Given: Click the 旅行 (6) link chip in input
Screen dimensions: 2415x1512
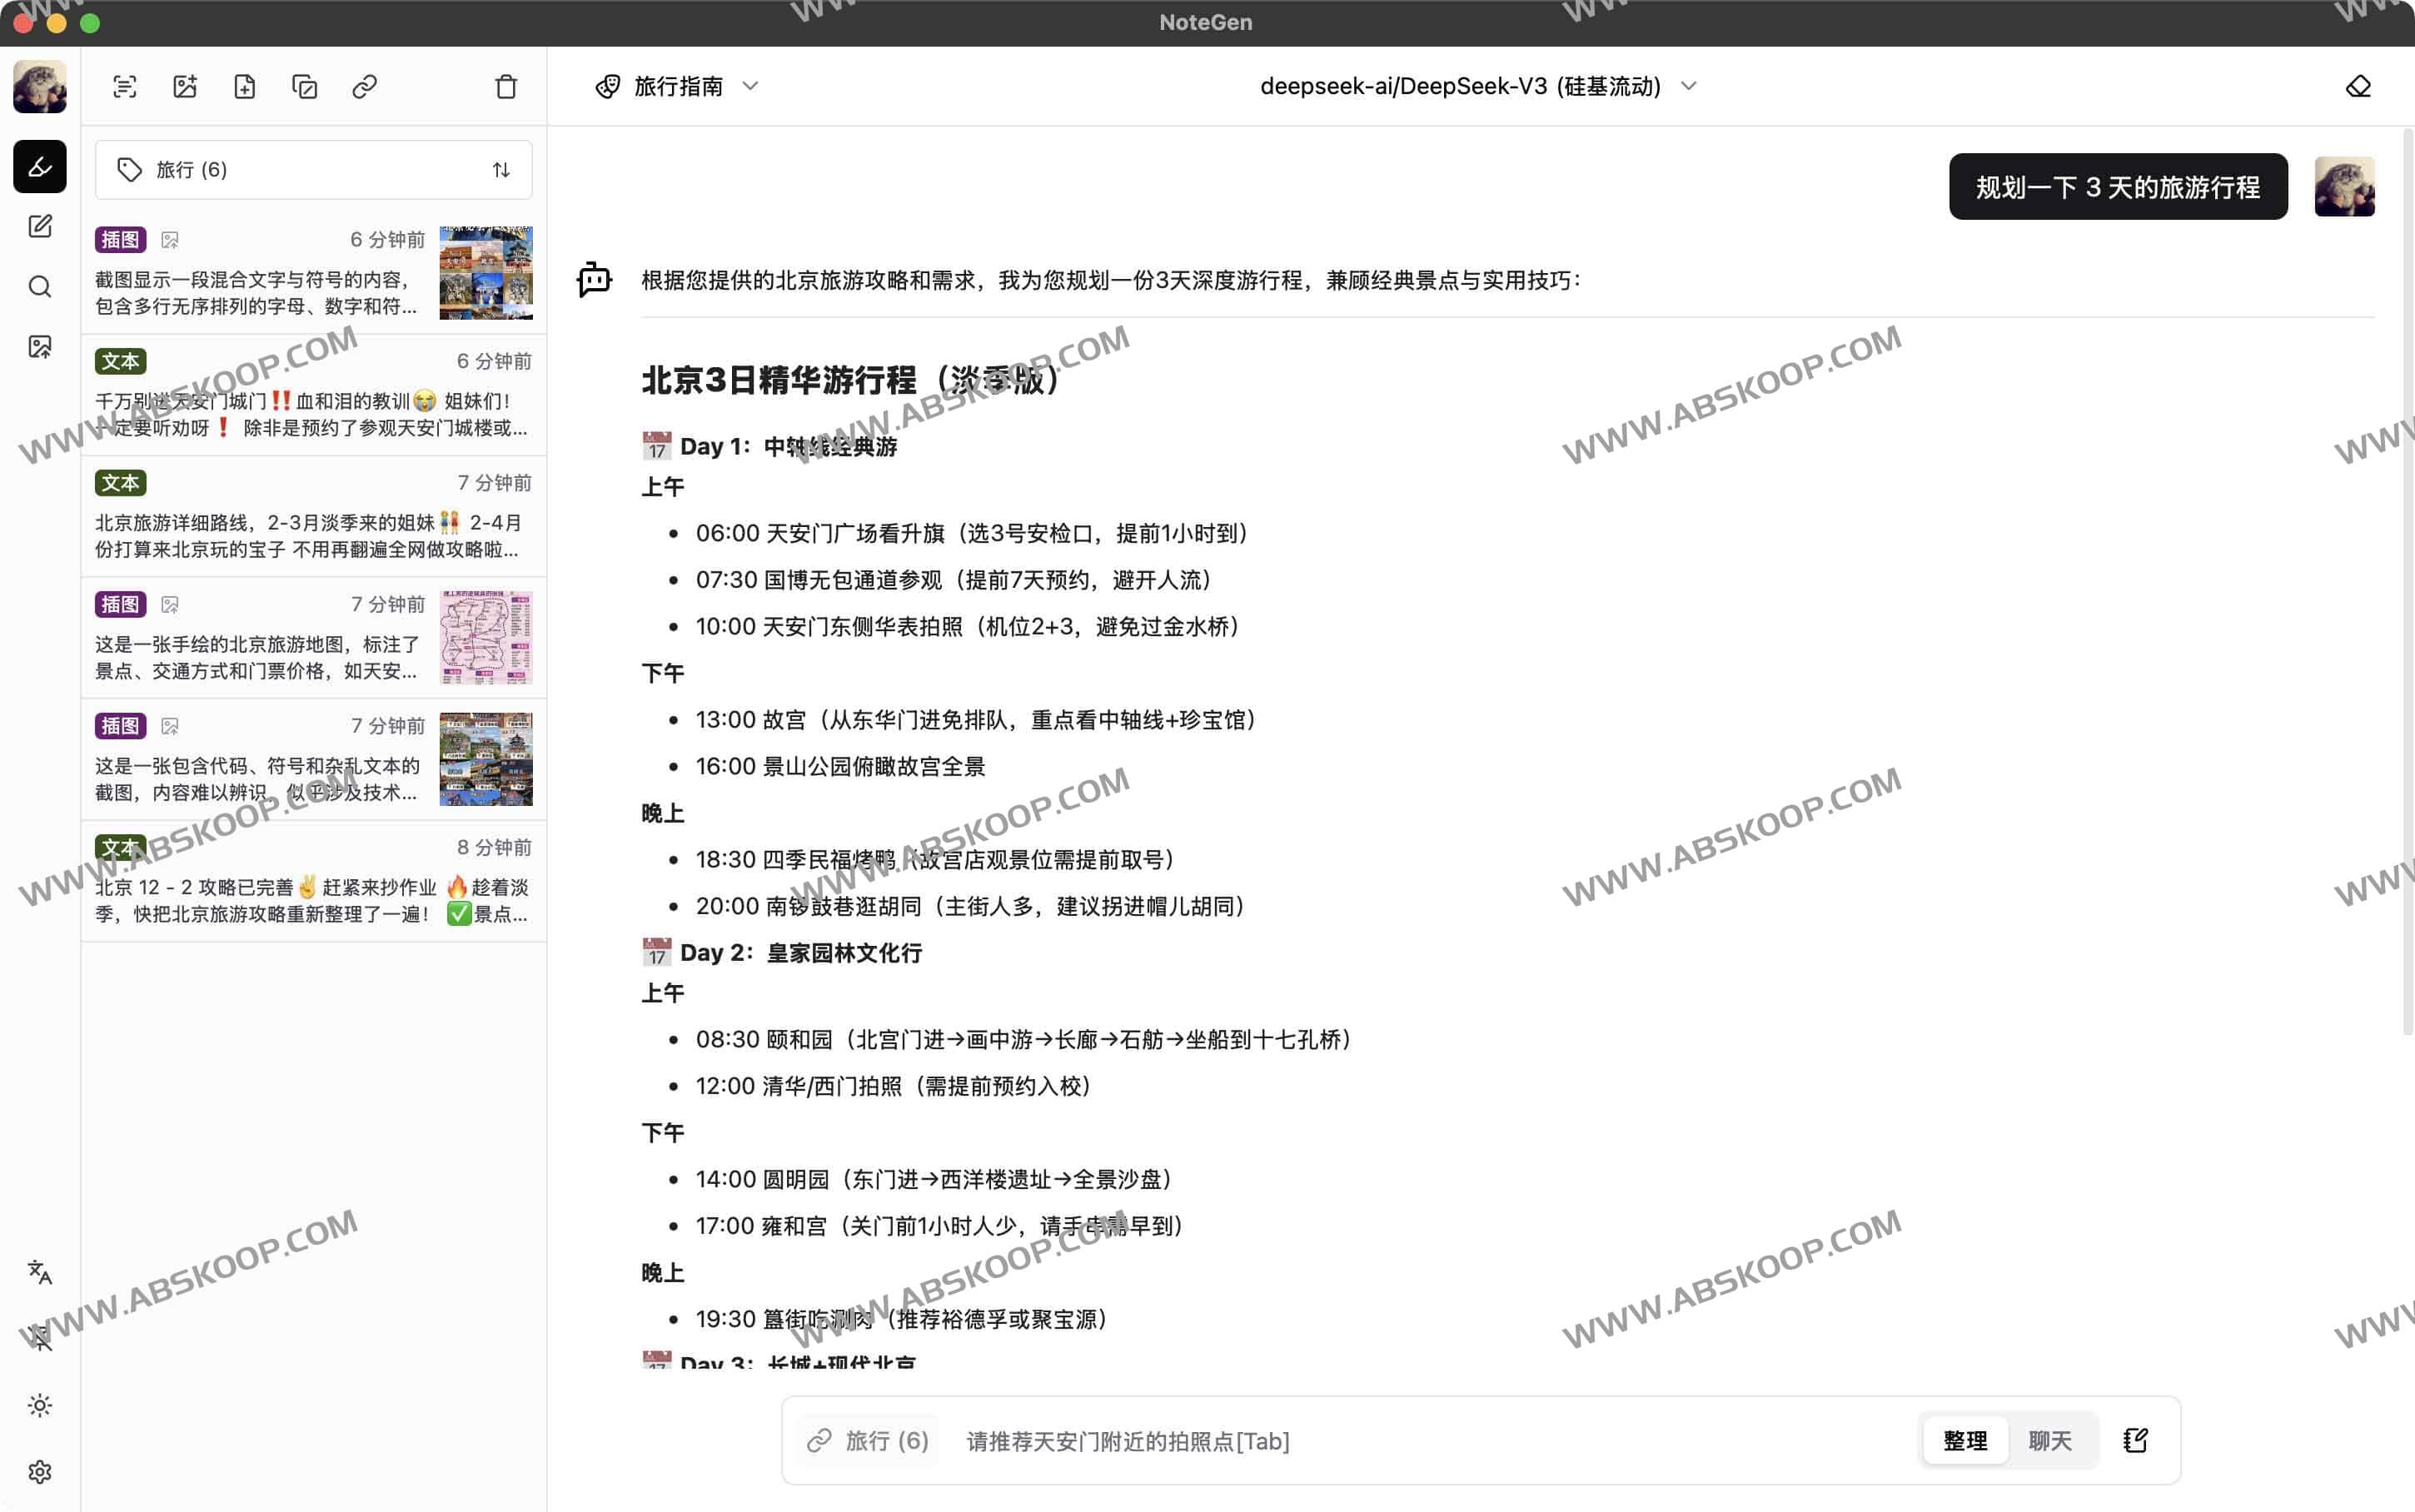Looking at the screenshot, I should tap(869, 1440).
